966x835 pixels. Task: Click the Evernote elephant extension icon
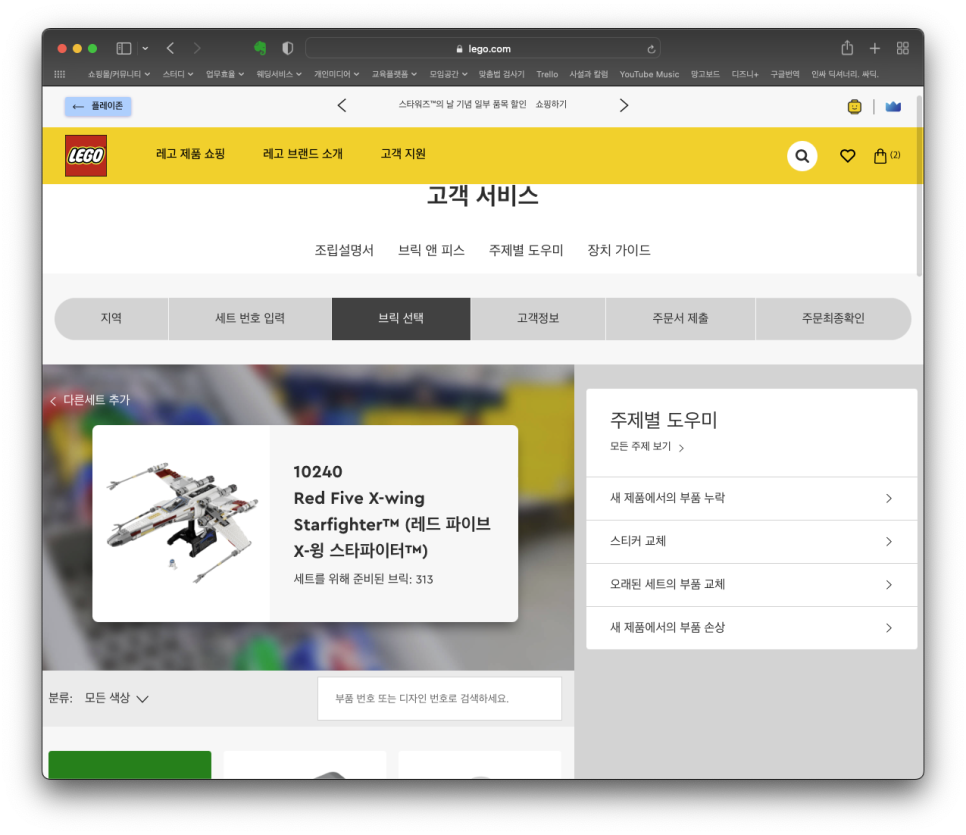(x=260, y=48)
